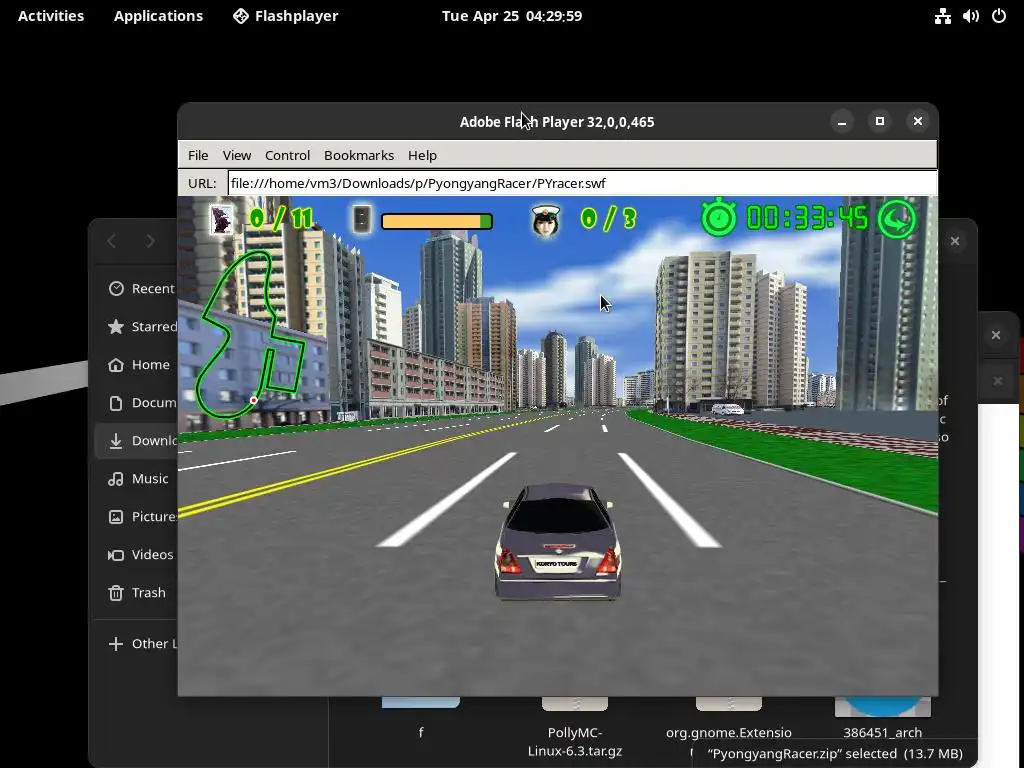This screenshot has width=1024, height=768.
Task: Click the 0 / 3 lives counter
Action: point(609,219)
